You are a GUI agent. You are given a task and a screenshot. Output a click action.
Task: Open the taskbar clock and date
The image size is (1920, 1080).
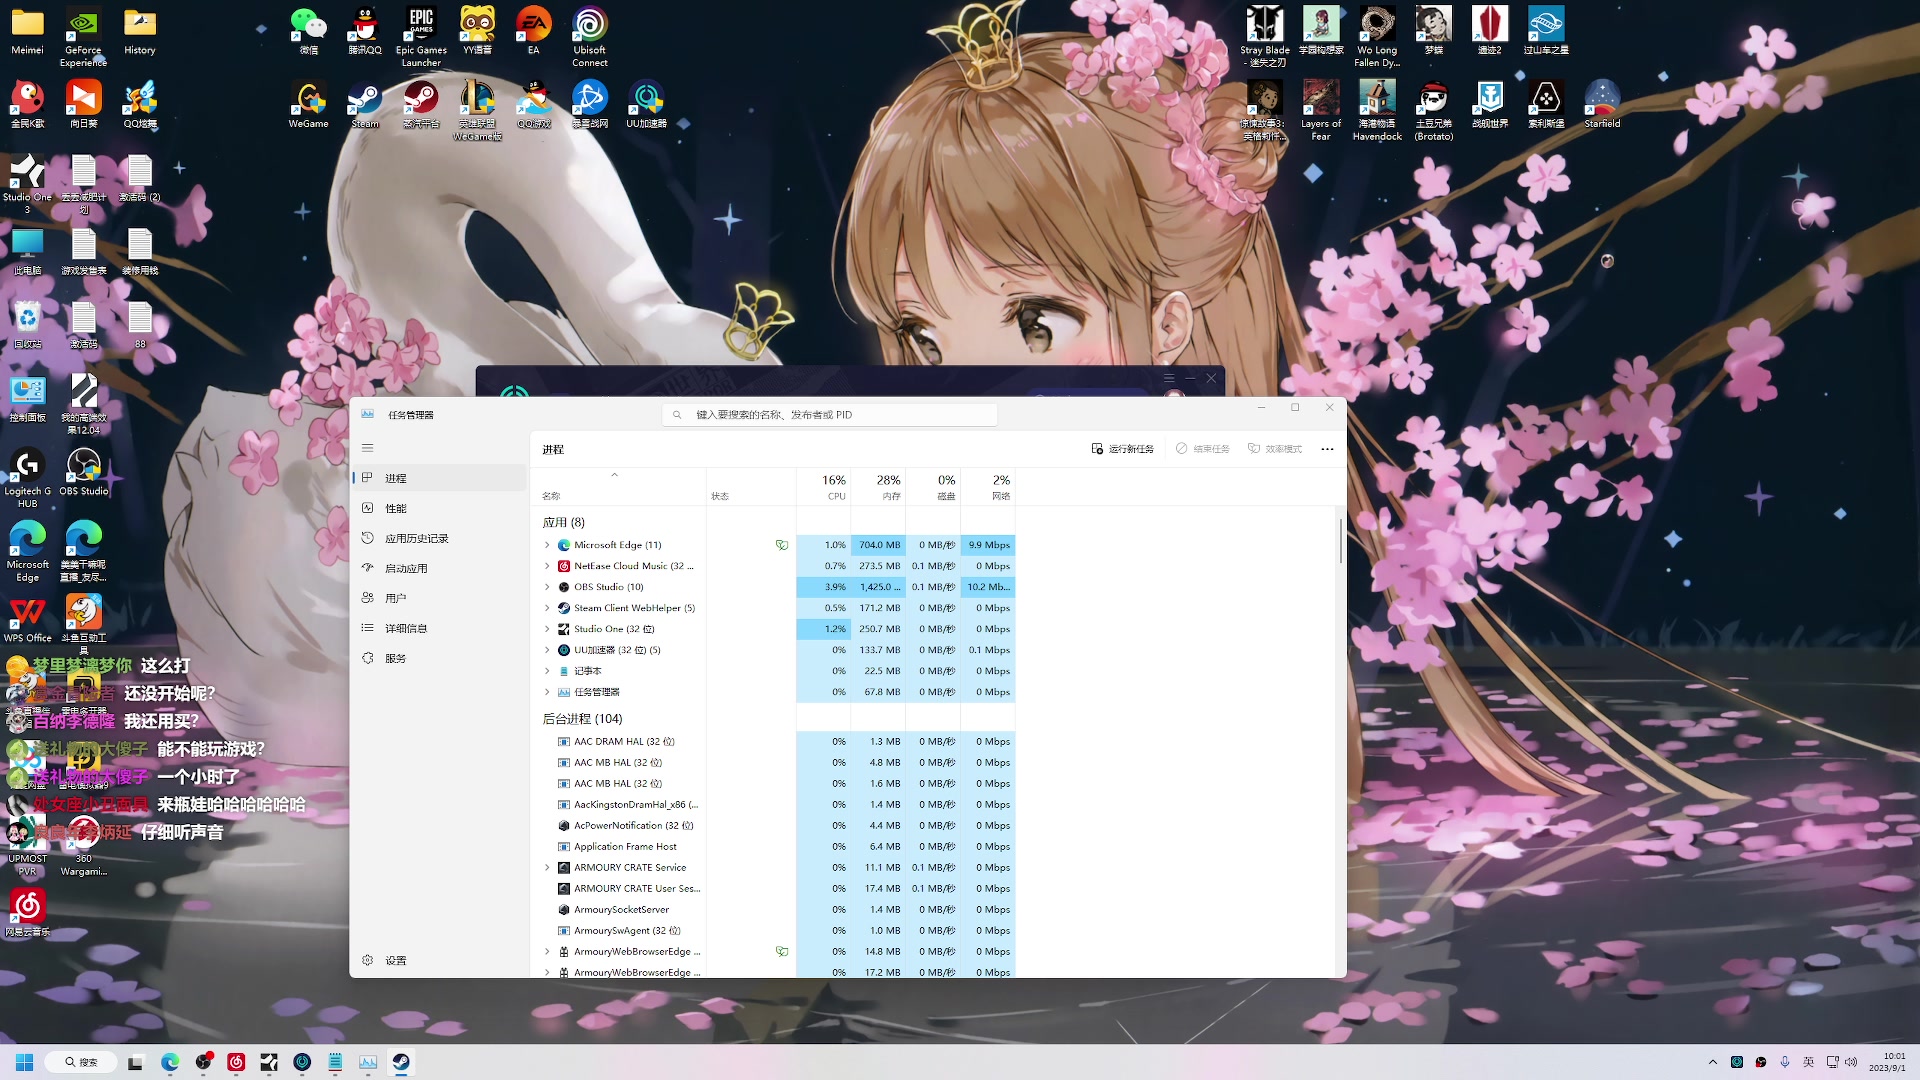tap(1887, 1062)
